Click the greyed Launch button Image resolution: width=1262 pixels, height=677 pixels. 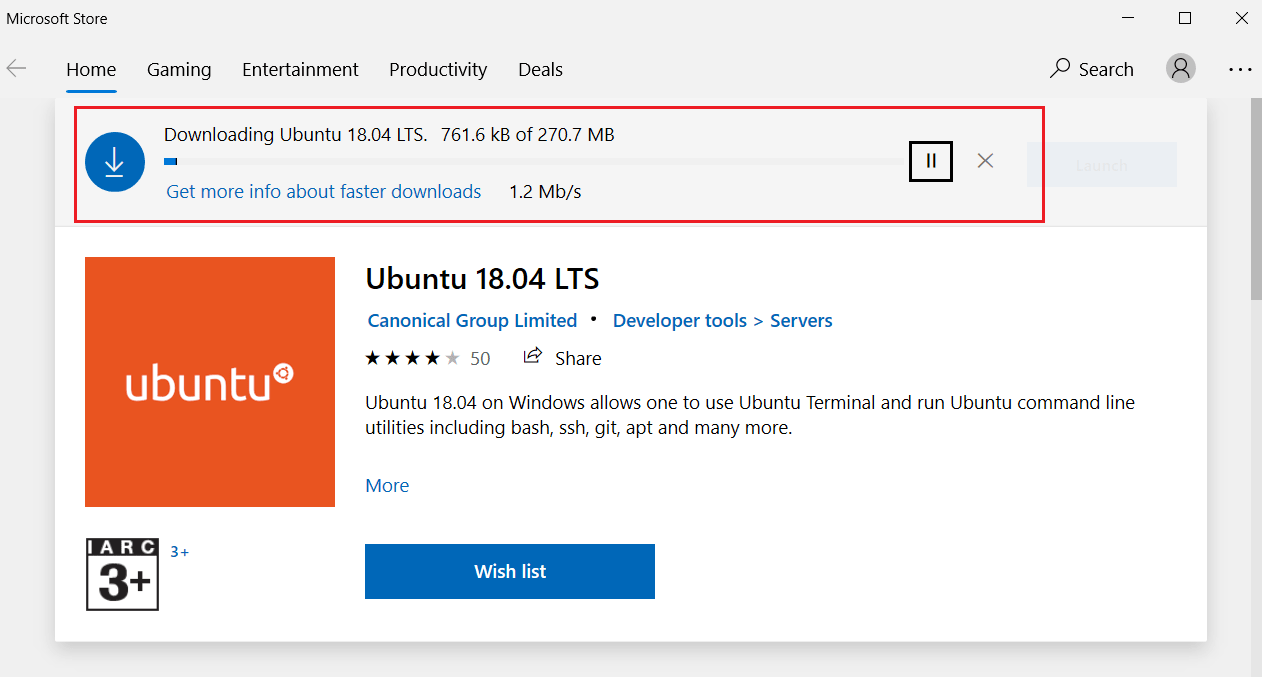[1102, 165]
